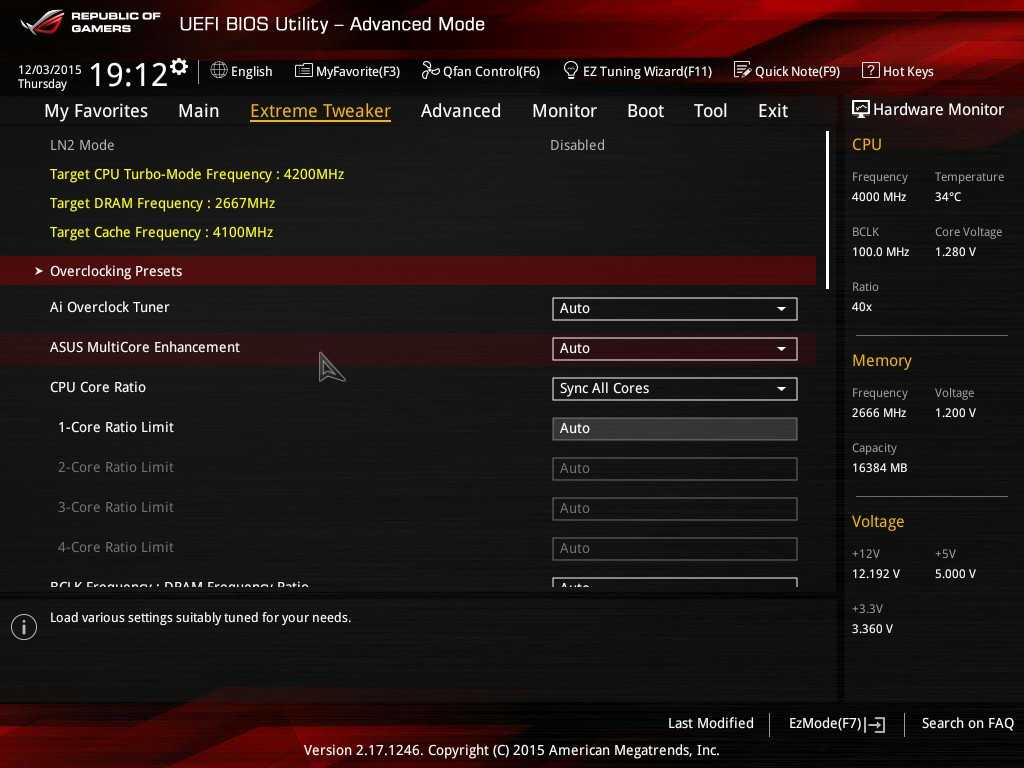Open the Advanced tab

[x=460, y=111]
